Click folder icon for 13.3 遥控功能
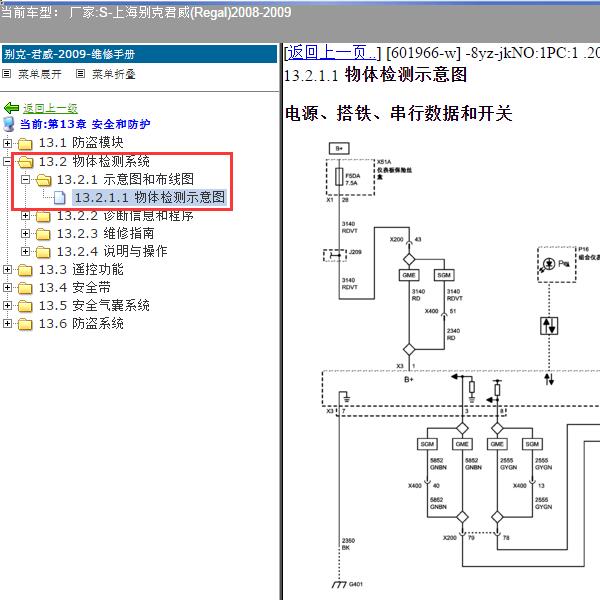 (25, 270)
